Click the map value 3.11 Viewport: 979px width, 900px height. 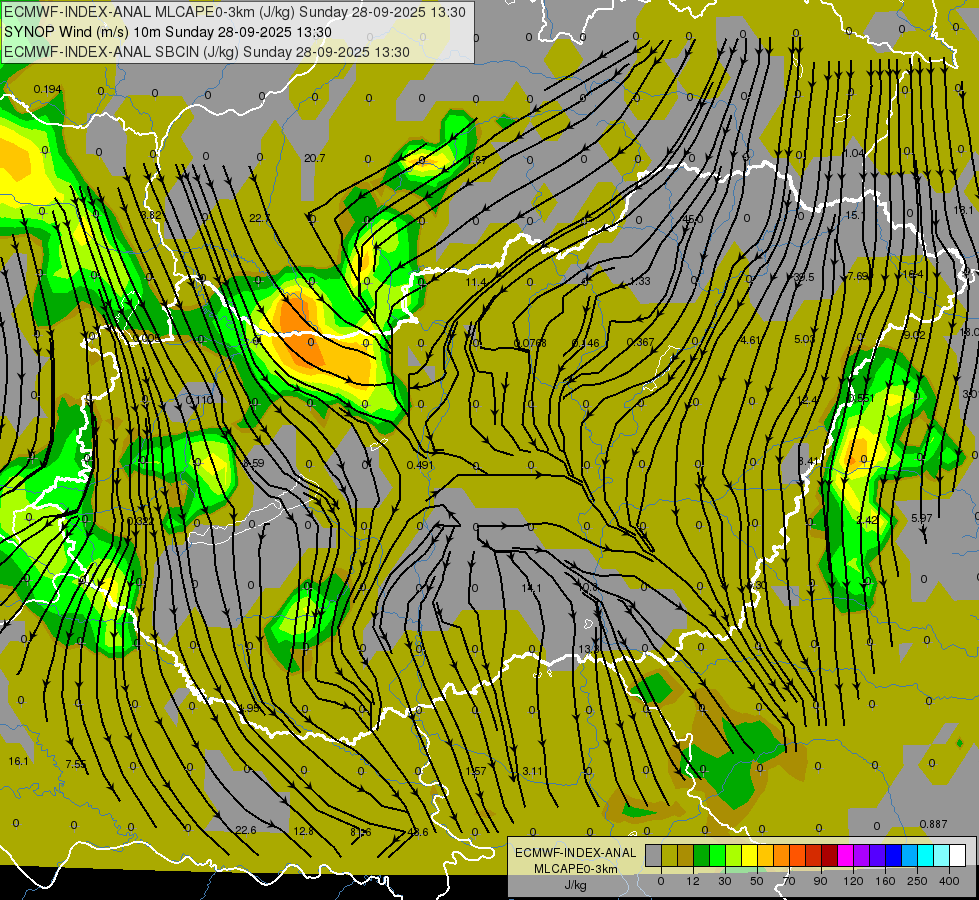(x=533, y=771)
